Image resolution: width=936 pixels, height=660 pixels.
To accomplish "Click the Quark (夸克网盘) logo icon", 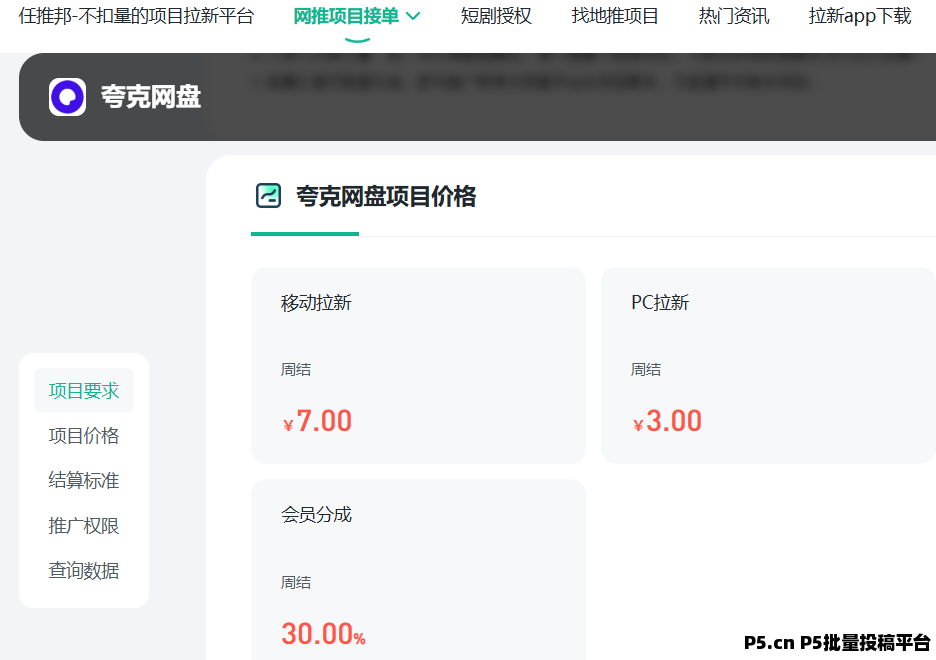I will pos(67,97).
